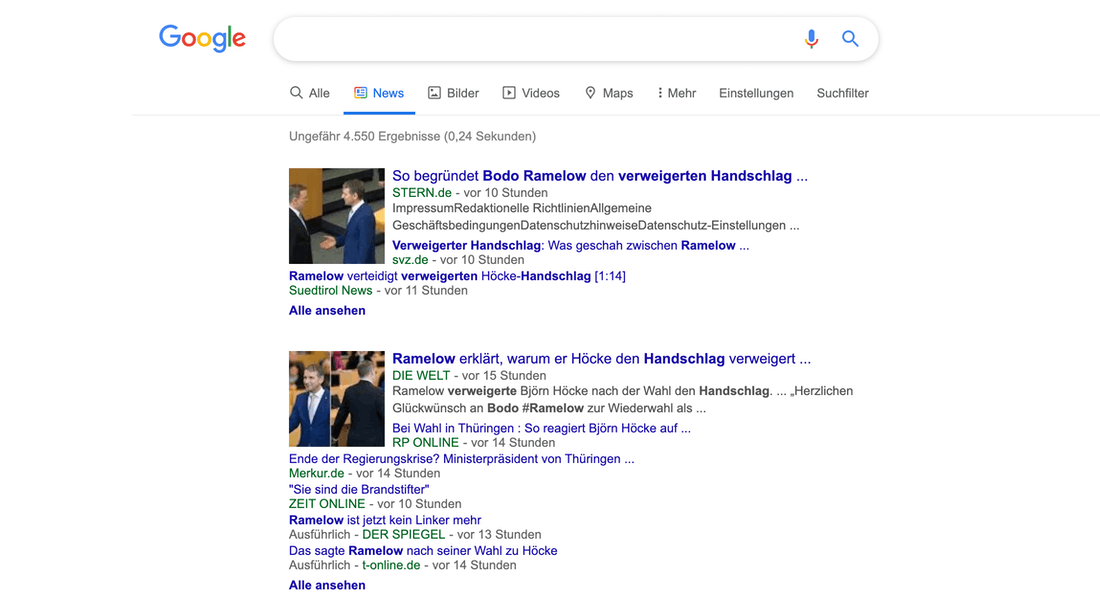
Task: Open the svz.de Verweigerter Handschlag article
Action: pos(570,245)
